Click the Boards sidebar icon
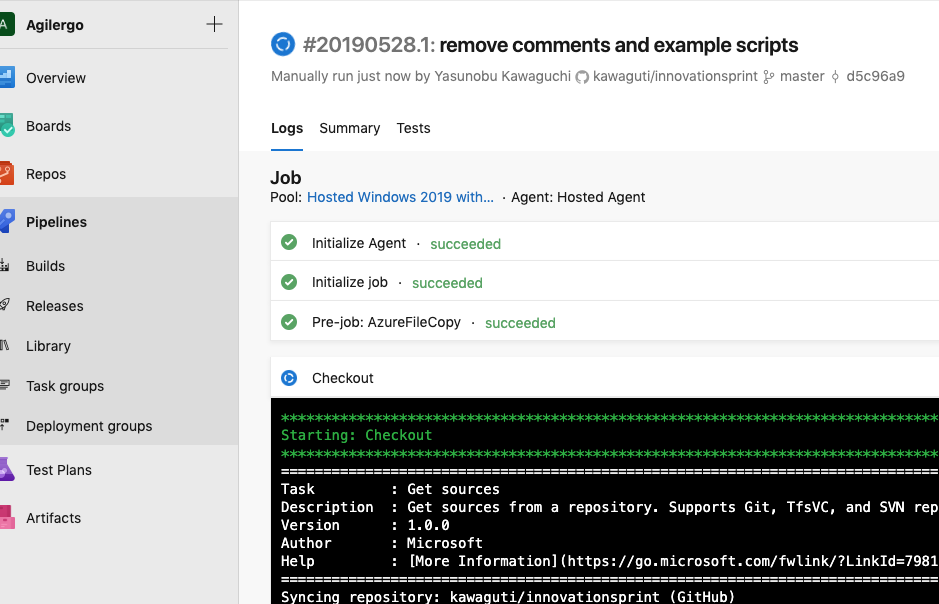The height and width of the screenshot is (604, 939). coord(7,126)
